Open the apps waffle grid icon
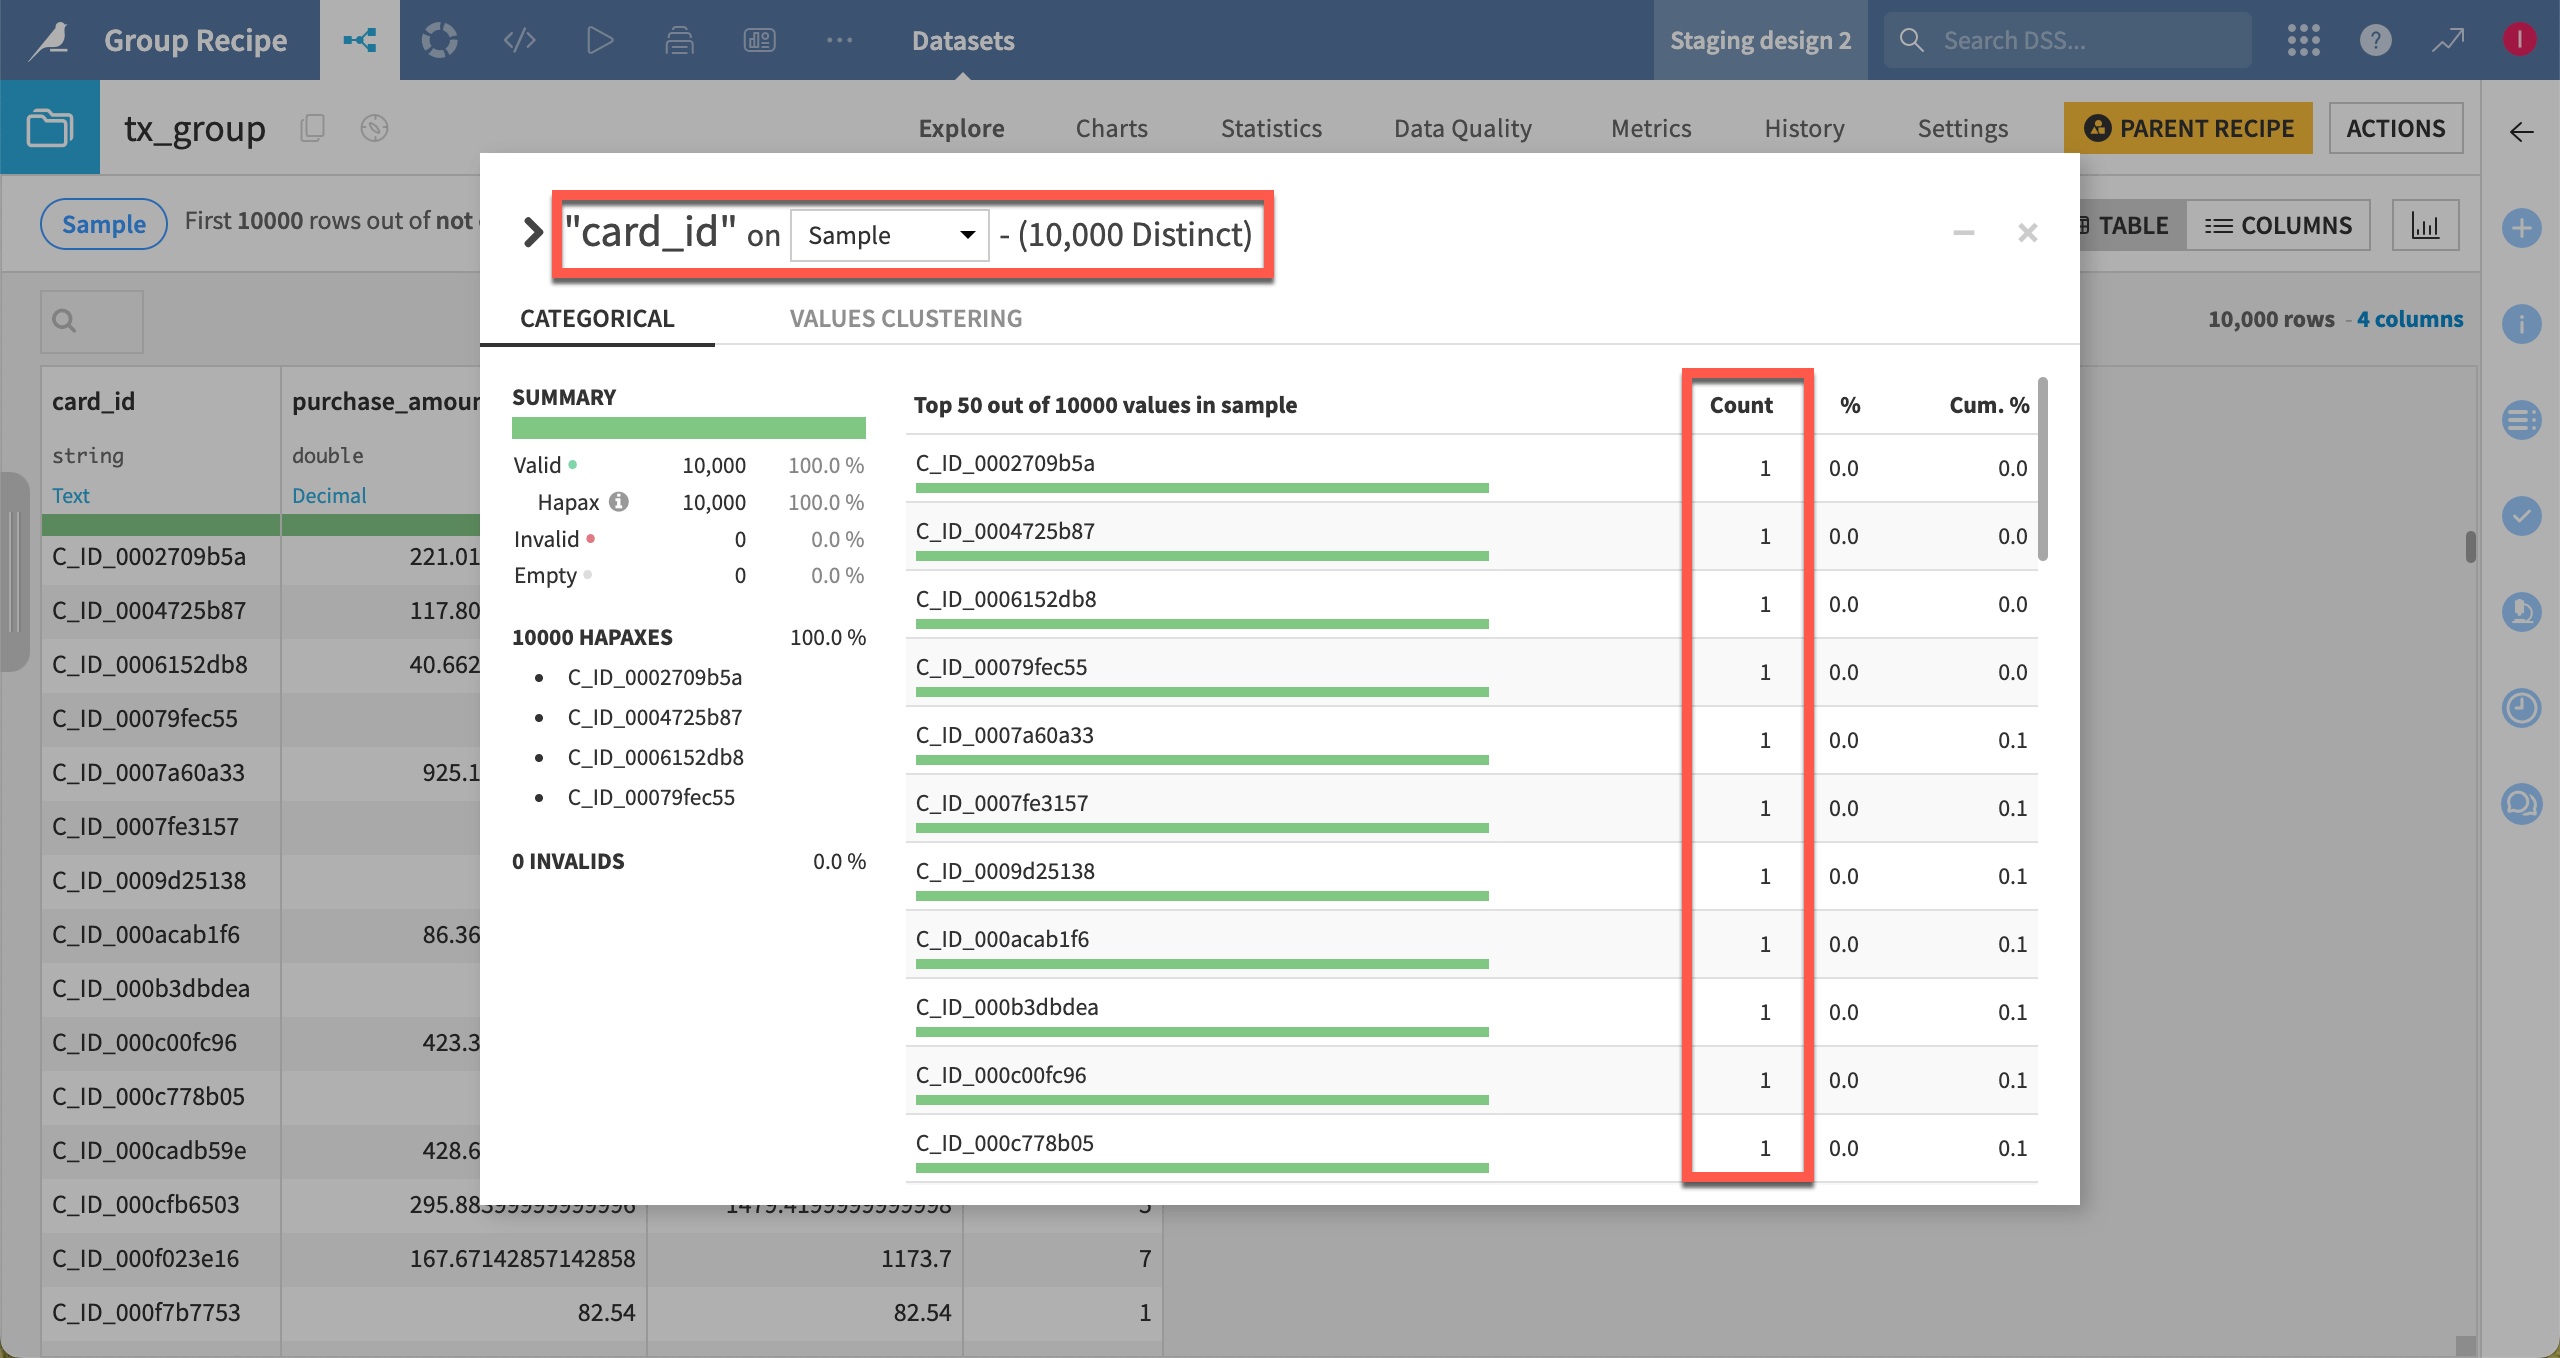 pyautogui.click(x=2302, y=40)
